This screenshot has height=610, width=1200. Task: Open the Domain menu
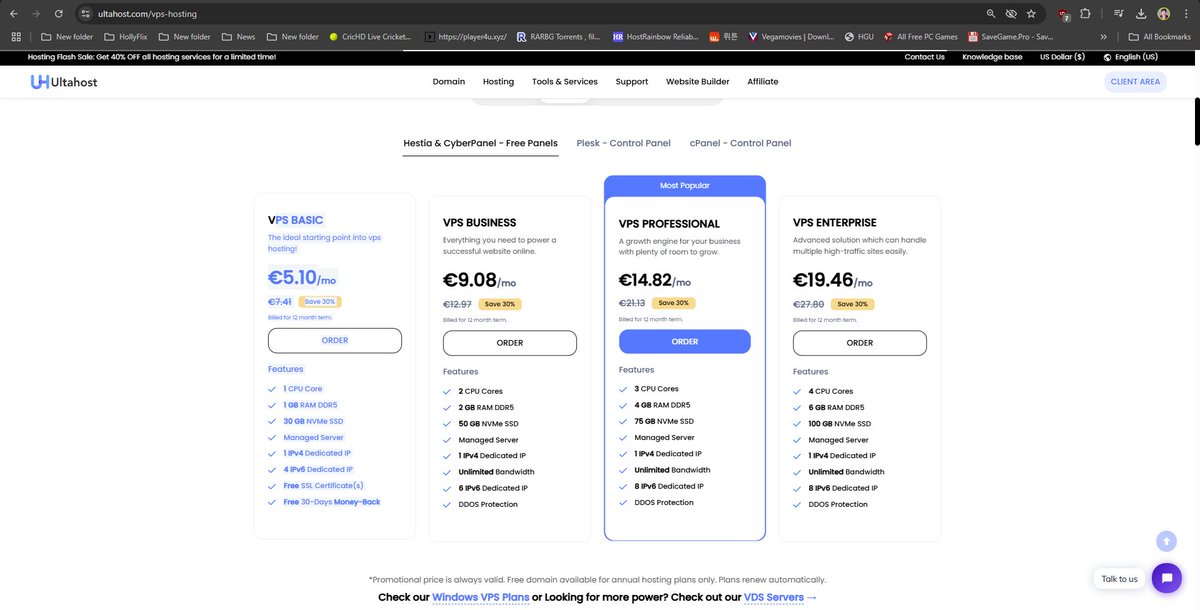coord(449,82)
